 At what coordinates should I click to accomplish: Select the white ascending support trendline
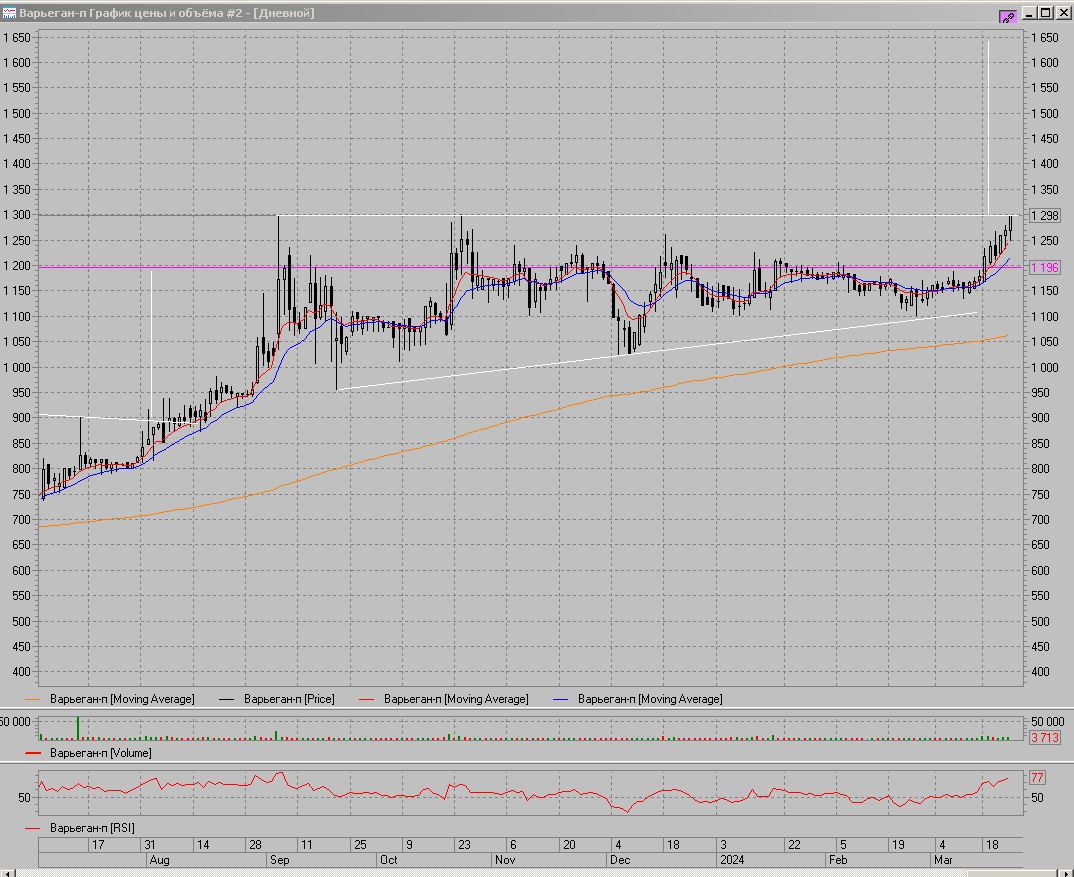[x=658, y=351]
